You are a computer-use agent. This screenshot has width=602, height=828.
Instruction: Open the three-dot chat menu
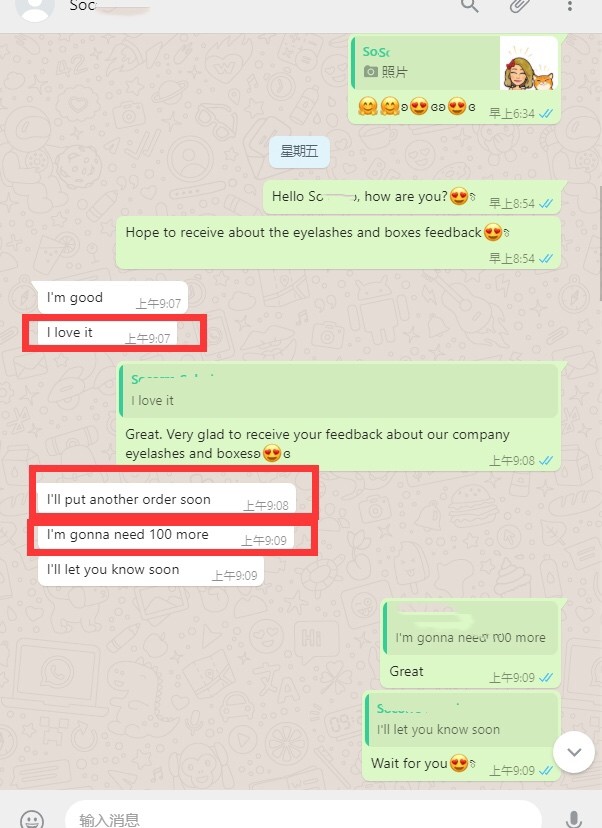tap(569, 6)
